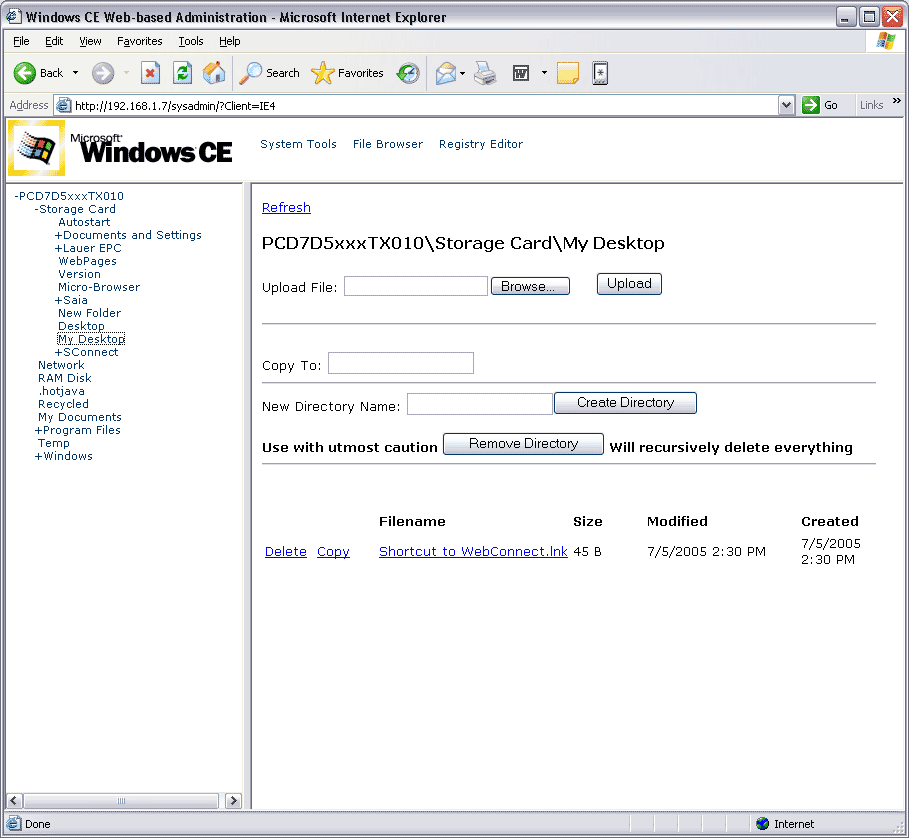
Task: Open the File Browser page
Action: click(388, 144)
